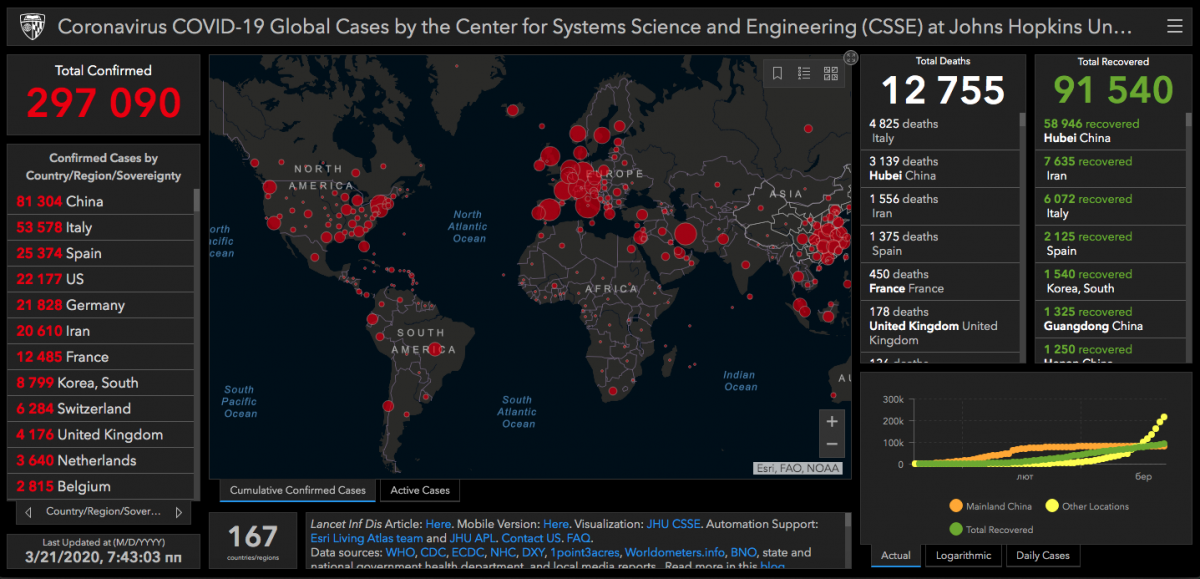Go to next country list view using right arrow
Image resolution: width=1200 pixels, height=579 pixels.
(179, 512)
